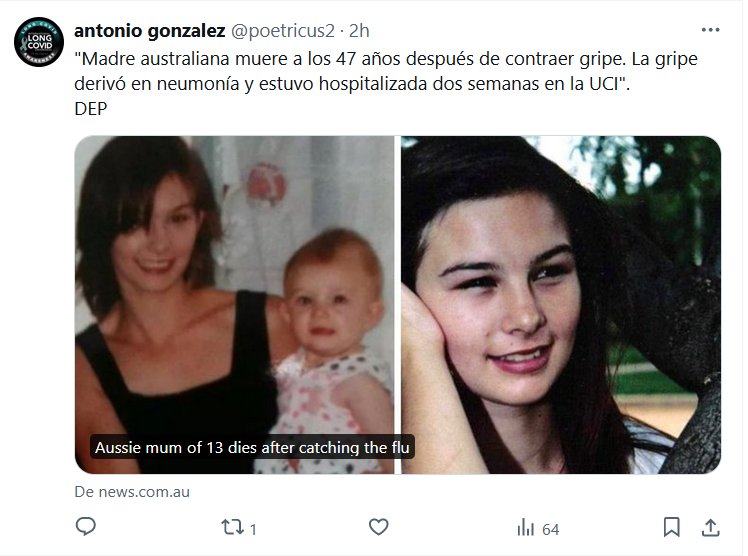Click the tweet text about Madre australiana
This screenshot has height=556, width=748.
(x=386, y=71)
